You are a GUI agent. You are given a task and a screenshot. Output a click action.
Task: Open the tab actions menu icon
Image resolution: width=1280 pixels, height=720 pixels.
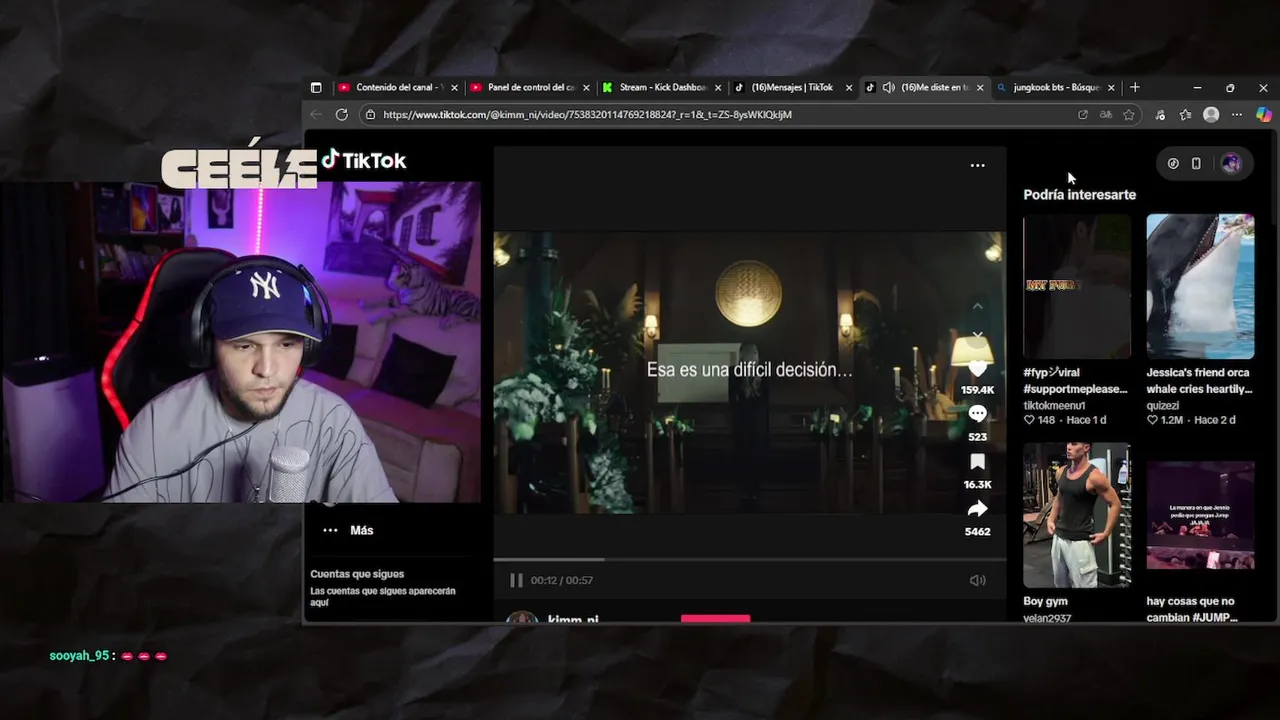click(x=316, y=88)
